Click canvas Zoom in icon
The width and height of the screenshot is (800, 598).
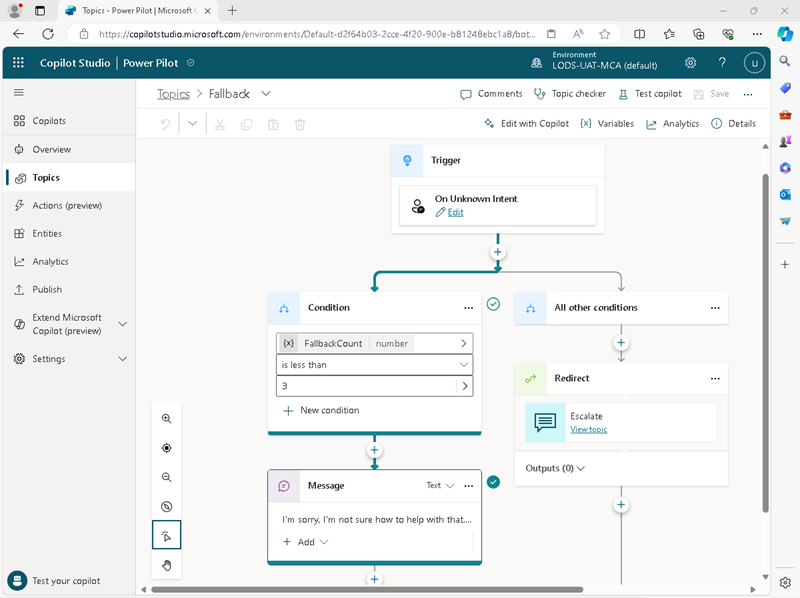[166, 418]
